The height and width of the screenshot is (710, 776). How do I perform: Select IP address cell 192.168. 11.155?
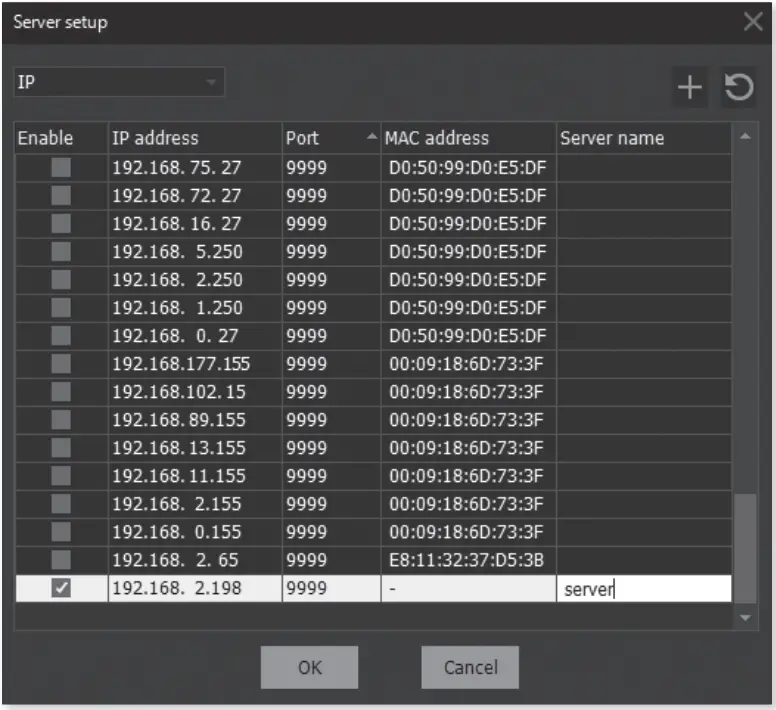pyautogui.click(x=195, y=476)
